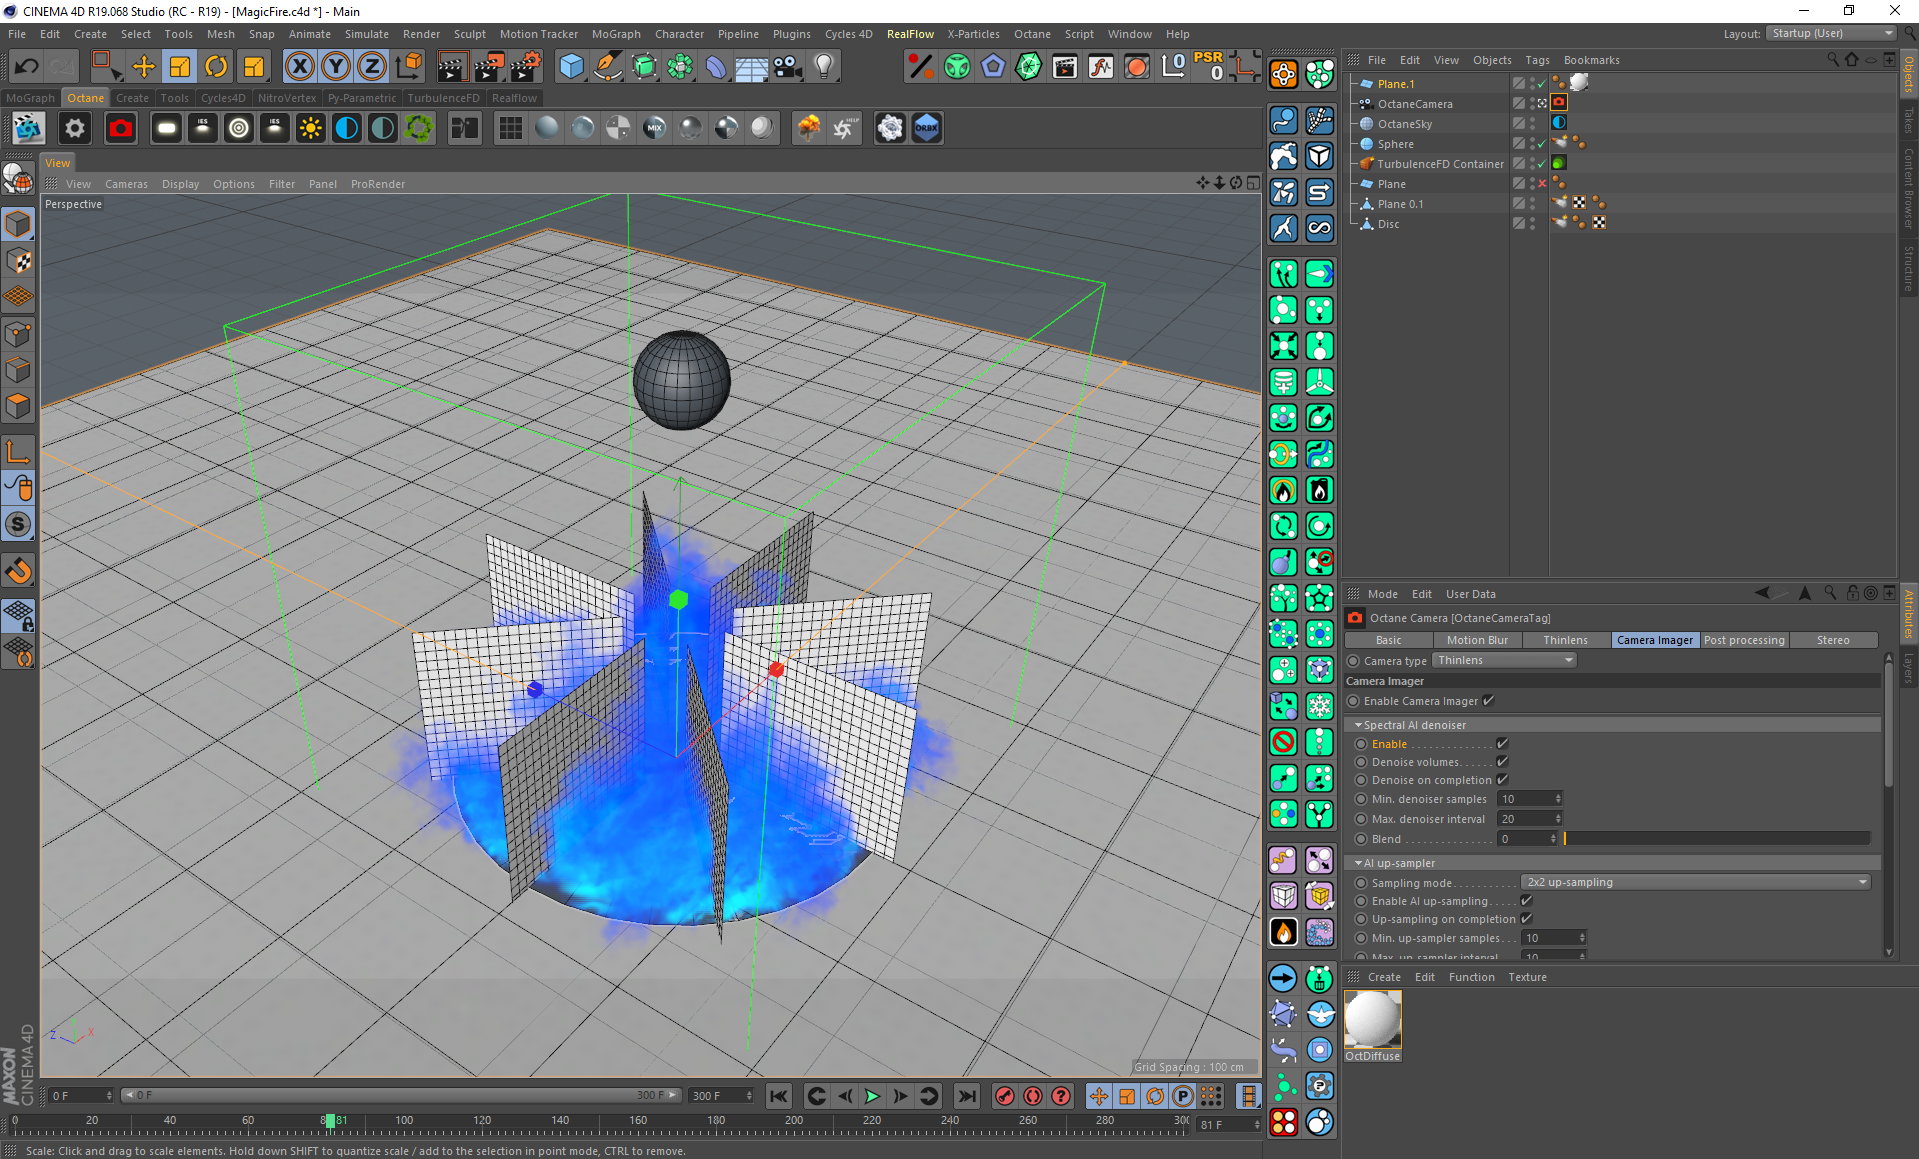This screenshot has width=1919, height=1159.
Task: Click the X-Particles fire emitter icon
Action: coord(1284,932)
